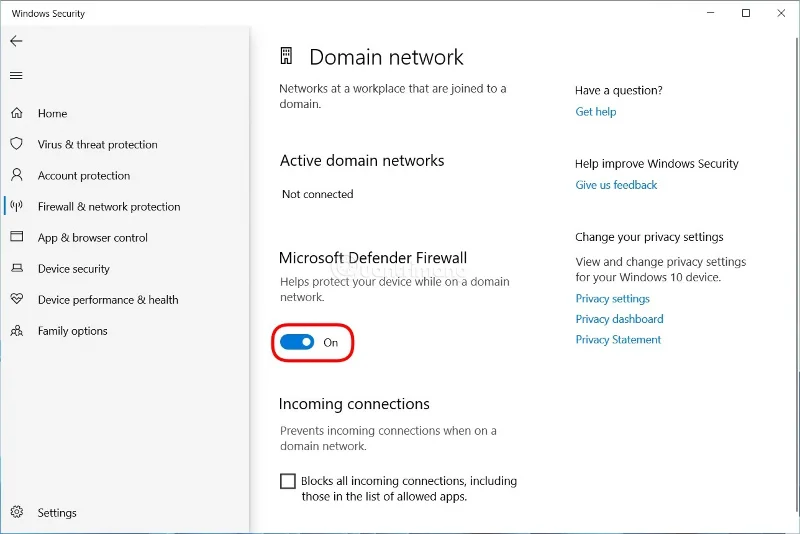This screenshot has height=534, width=800.
Task: Click the Domain network heading
Action: tap(386, 57)
